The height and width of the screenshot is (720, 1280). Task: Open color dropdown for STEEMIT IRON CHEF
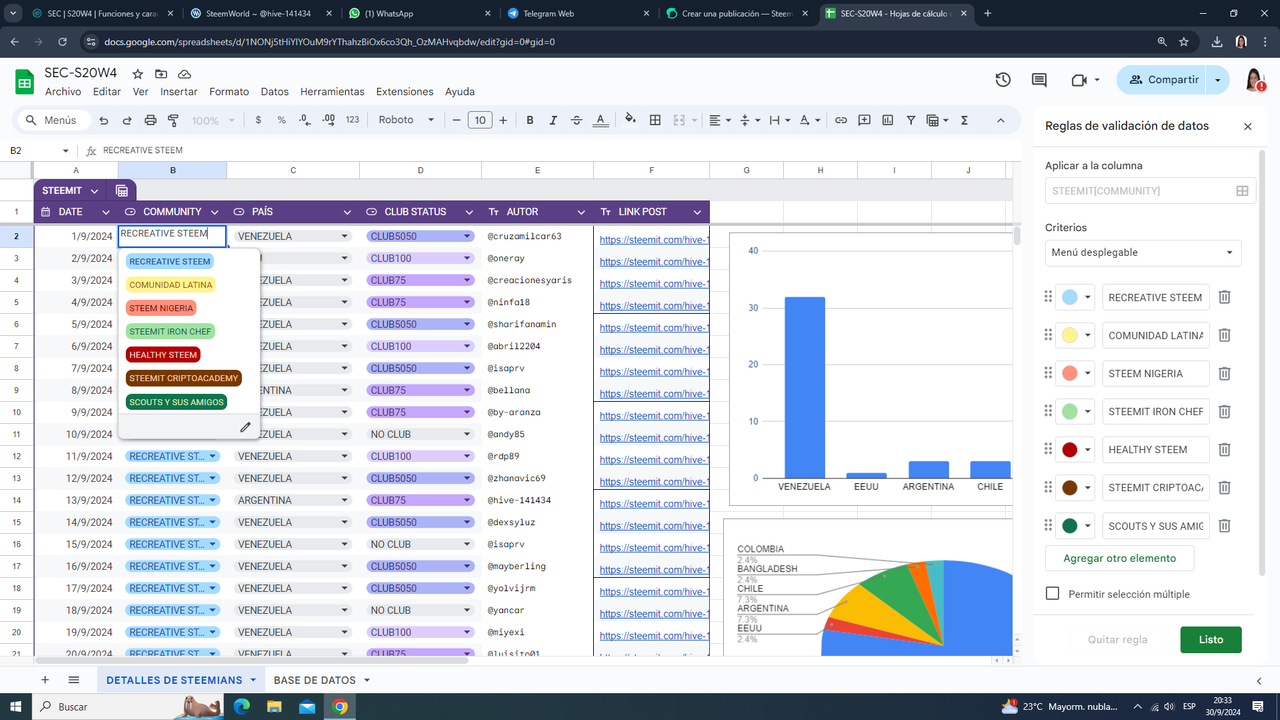(1088, 411)
